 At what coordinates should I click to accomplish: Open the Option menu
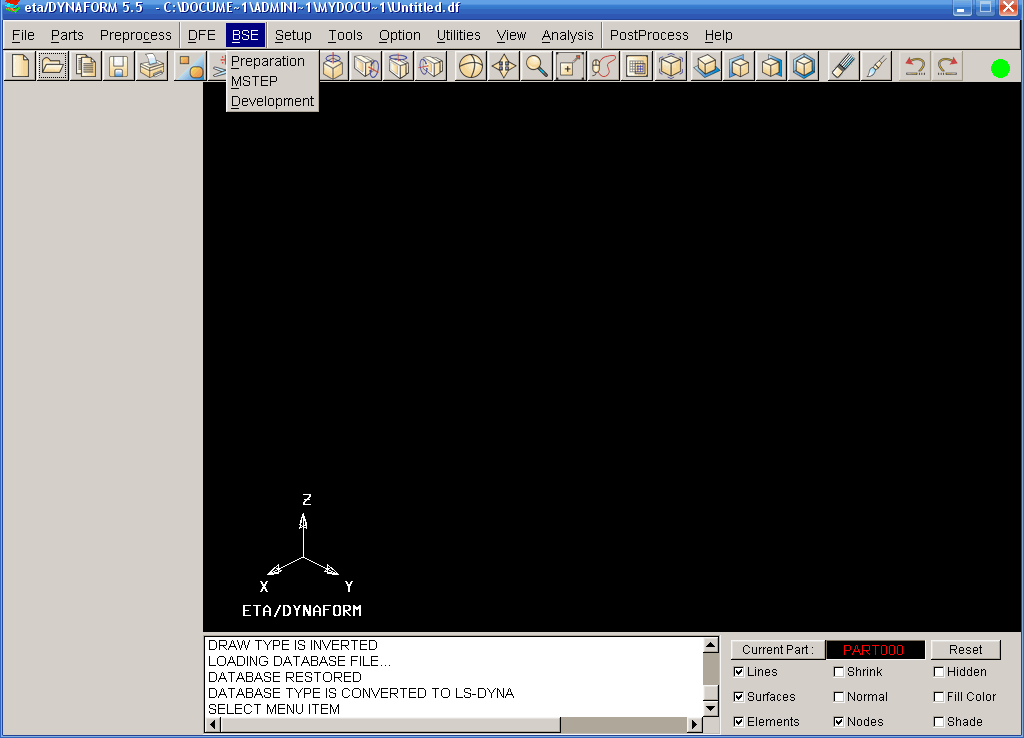pyautogui.click(x=400, y=35)
